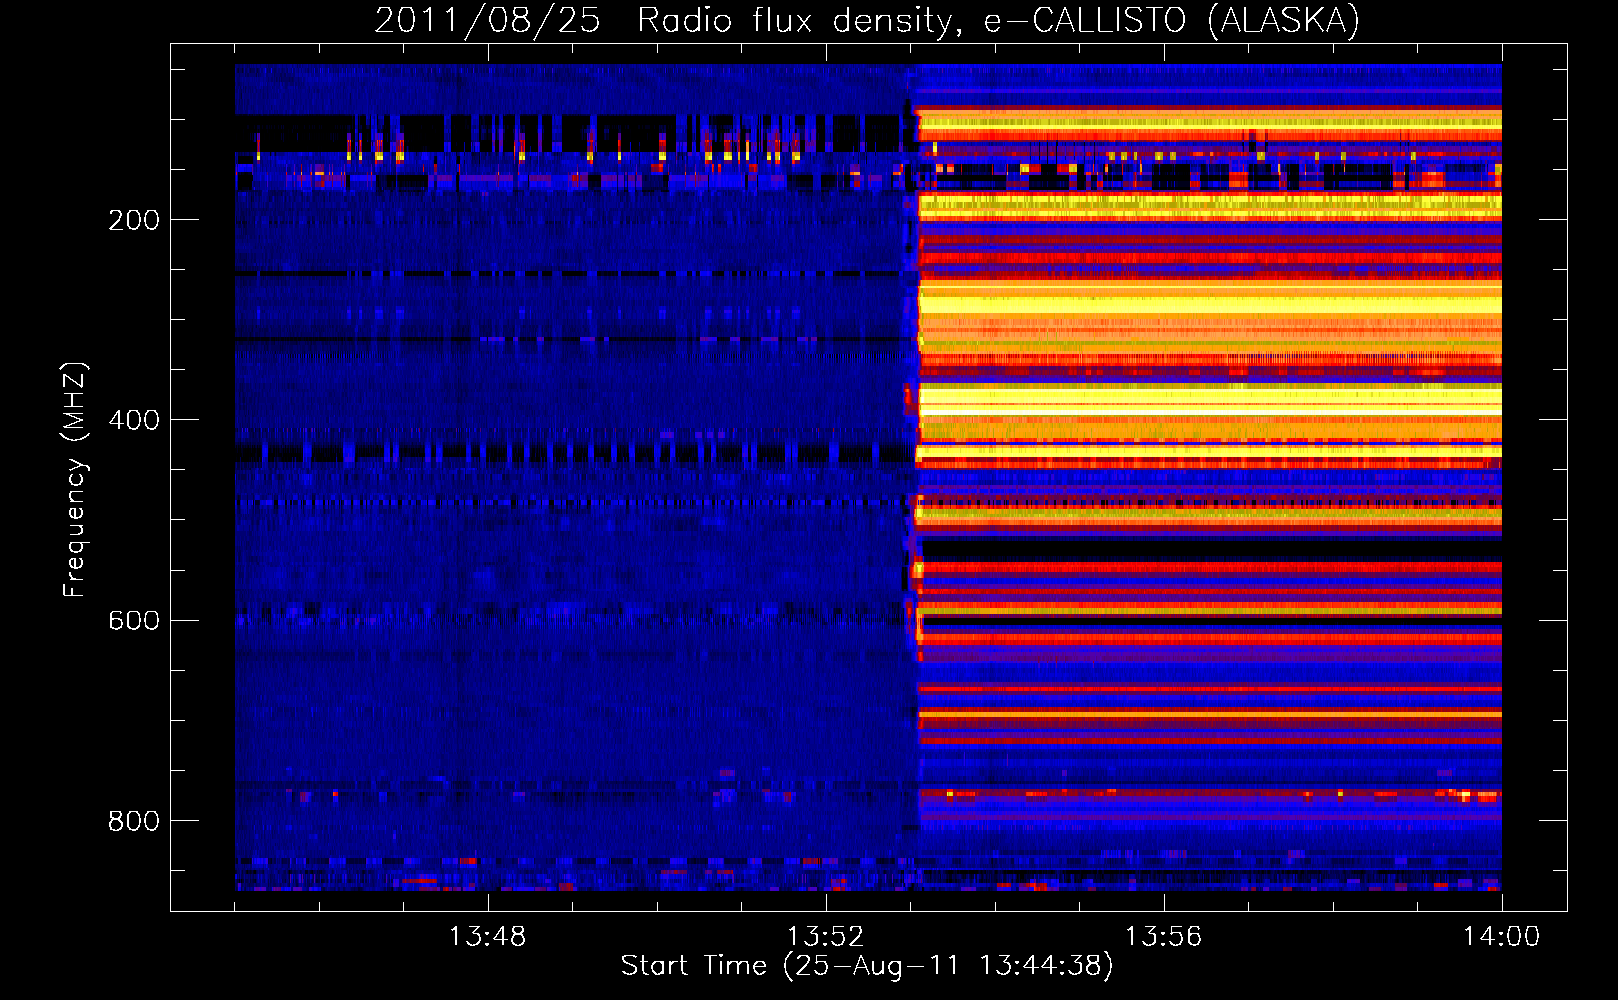Click the 200 frequency tick label

coord(134,220)
